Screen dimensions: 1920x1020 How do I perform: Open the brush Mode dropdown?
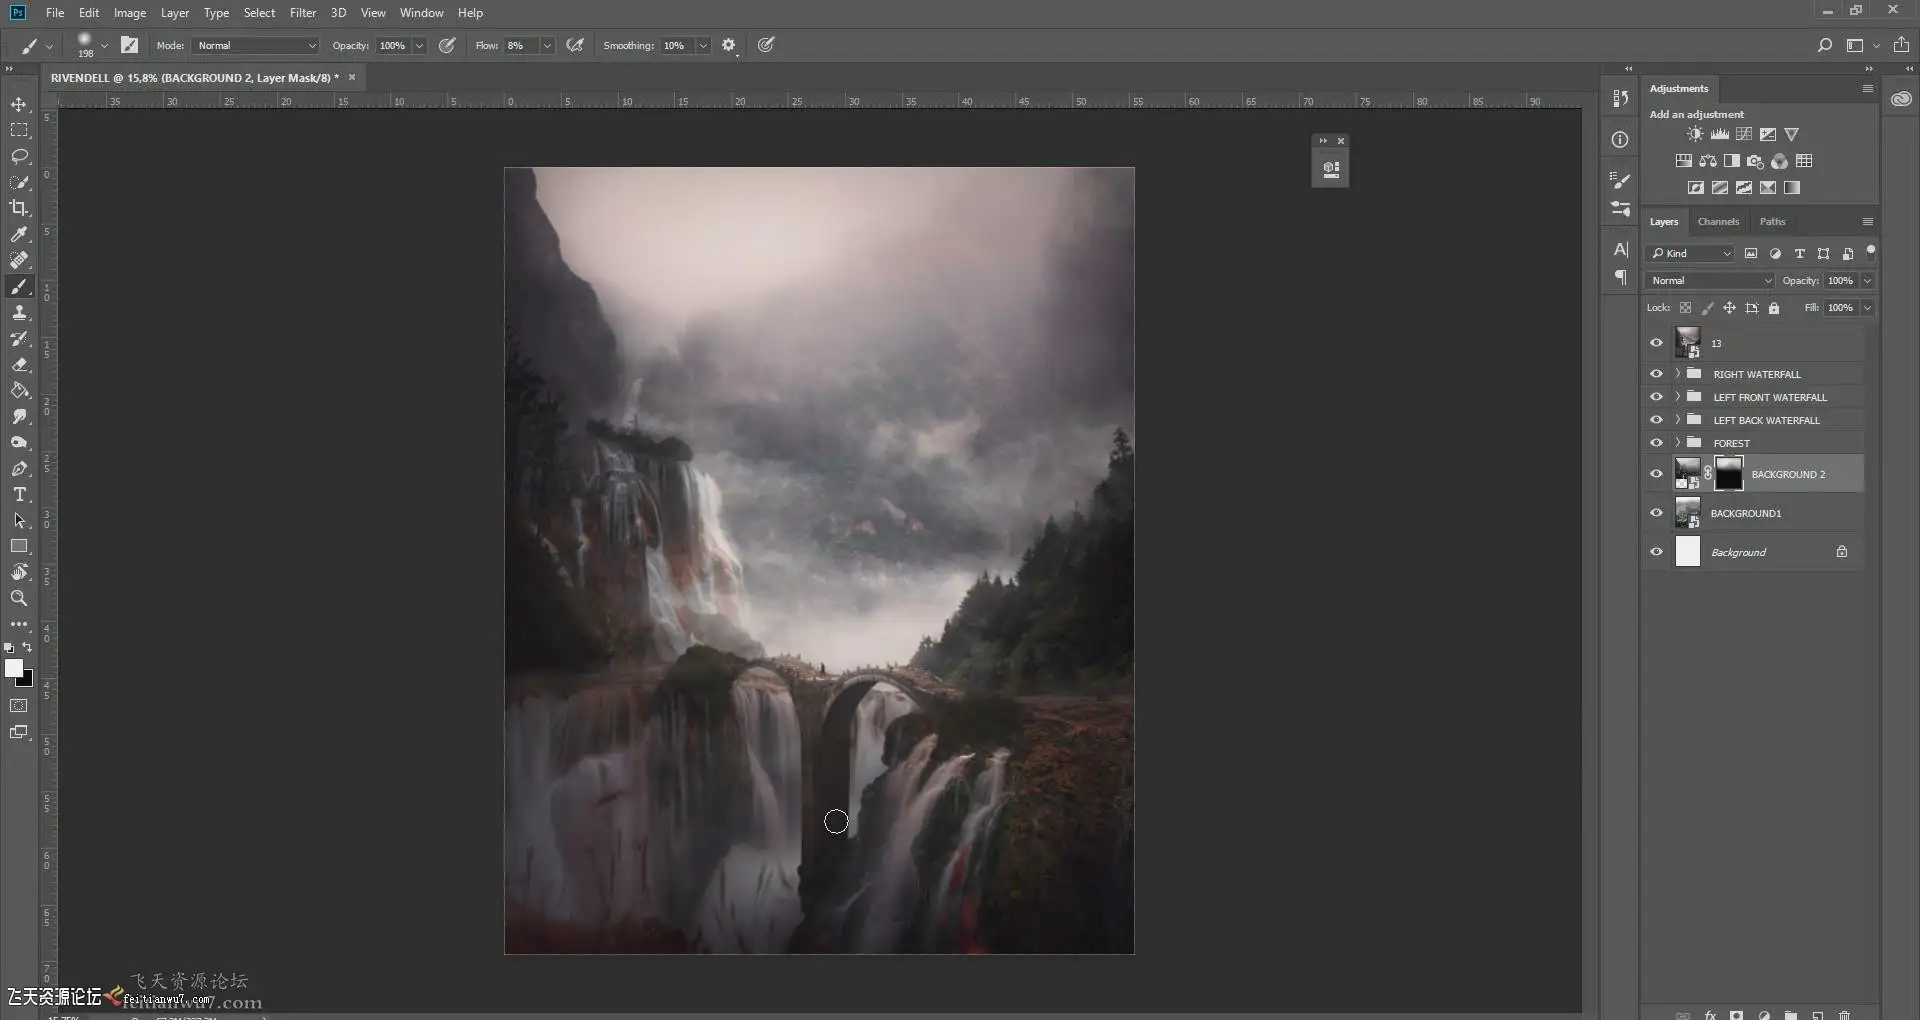[256, 45]
